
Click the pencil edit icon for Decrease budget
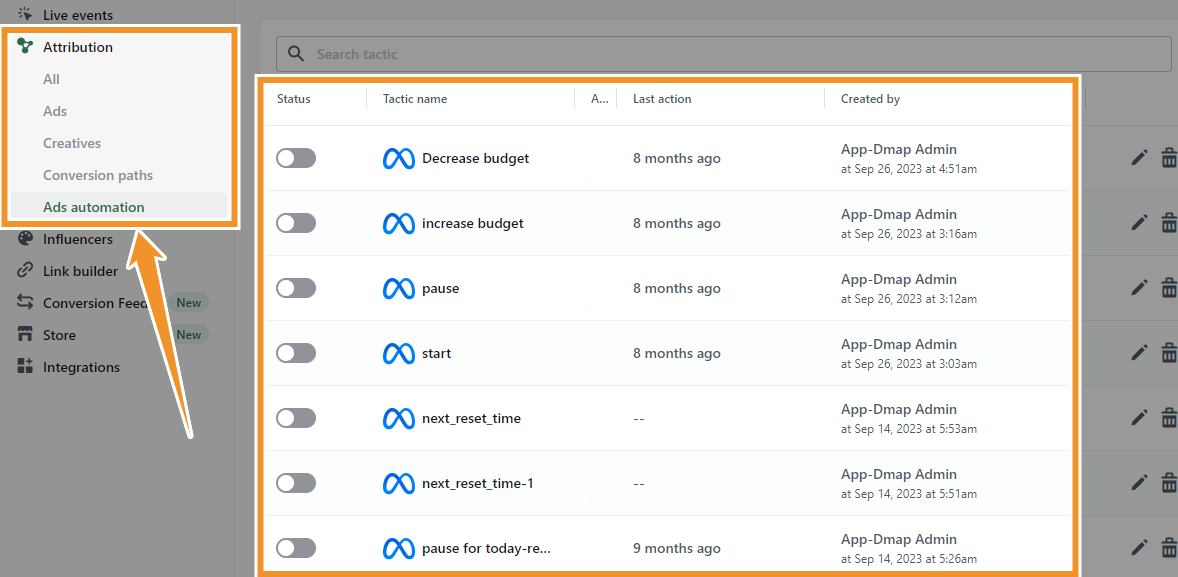(x=1139, y=158)
